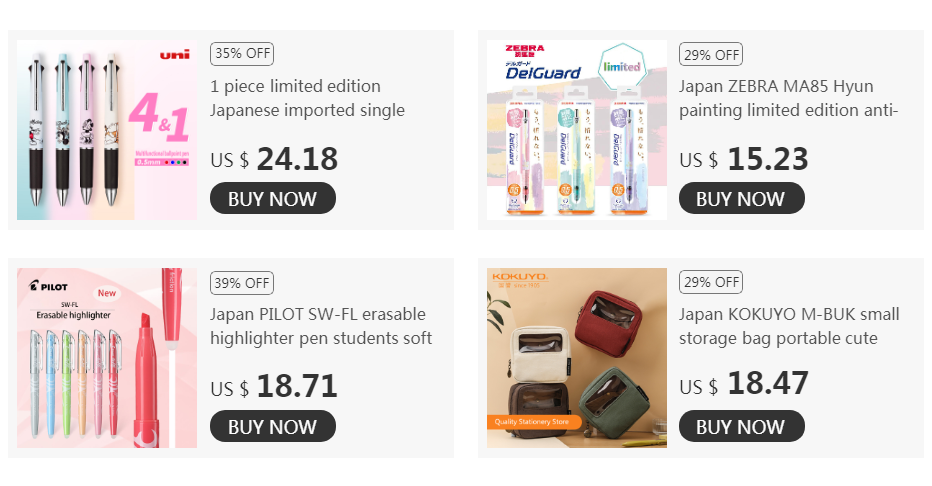This screenshot has width=932, height=486.
Task: Open the Kokuyo storage bag product image
Action: [577, 358]
